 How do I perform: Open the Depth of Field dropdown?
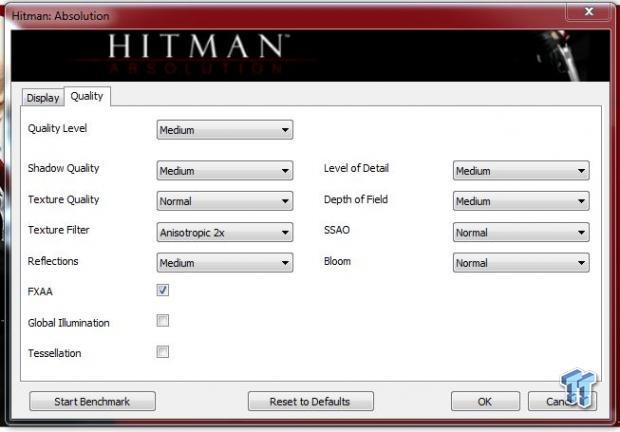coord(521,201)
